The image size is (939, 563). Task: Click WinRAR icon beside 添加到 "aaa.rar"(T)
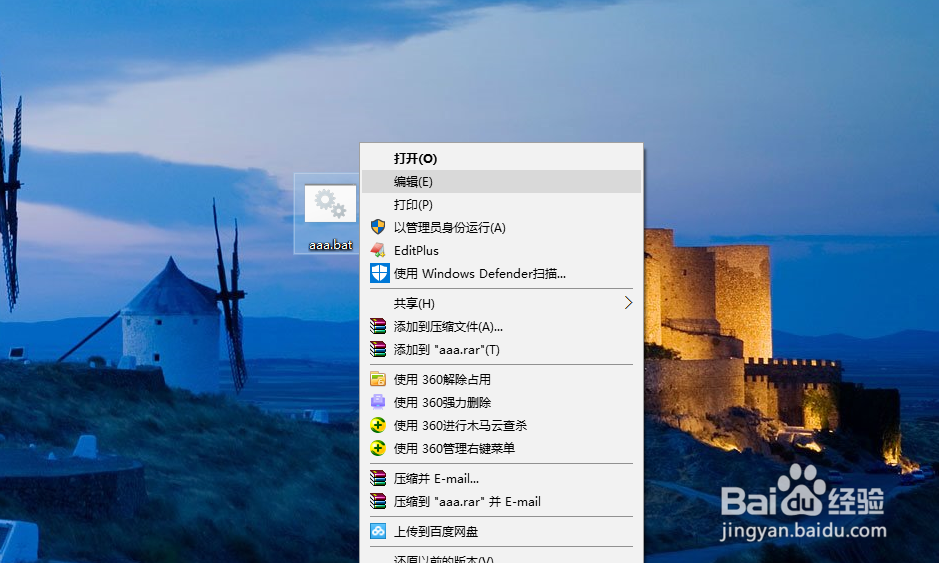(x=378, y=349)
